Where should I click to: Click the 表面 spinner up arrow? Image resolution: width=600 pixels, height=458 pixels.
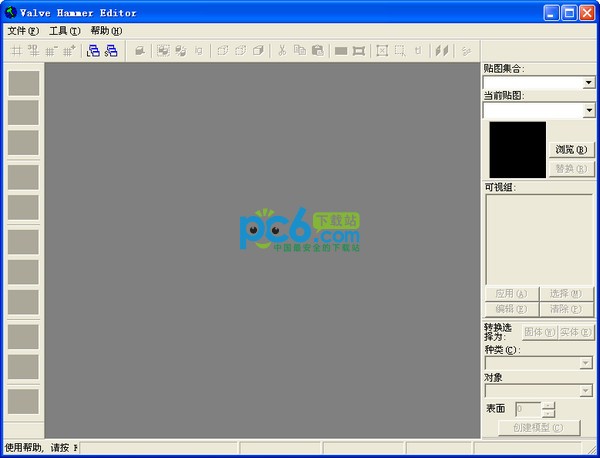point(548,406)
